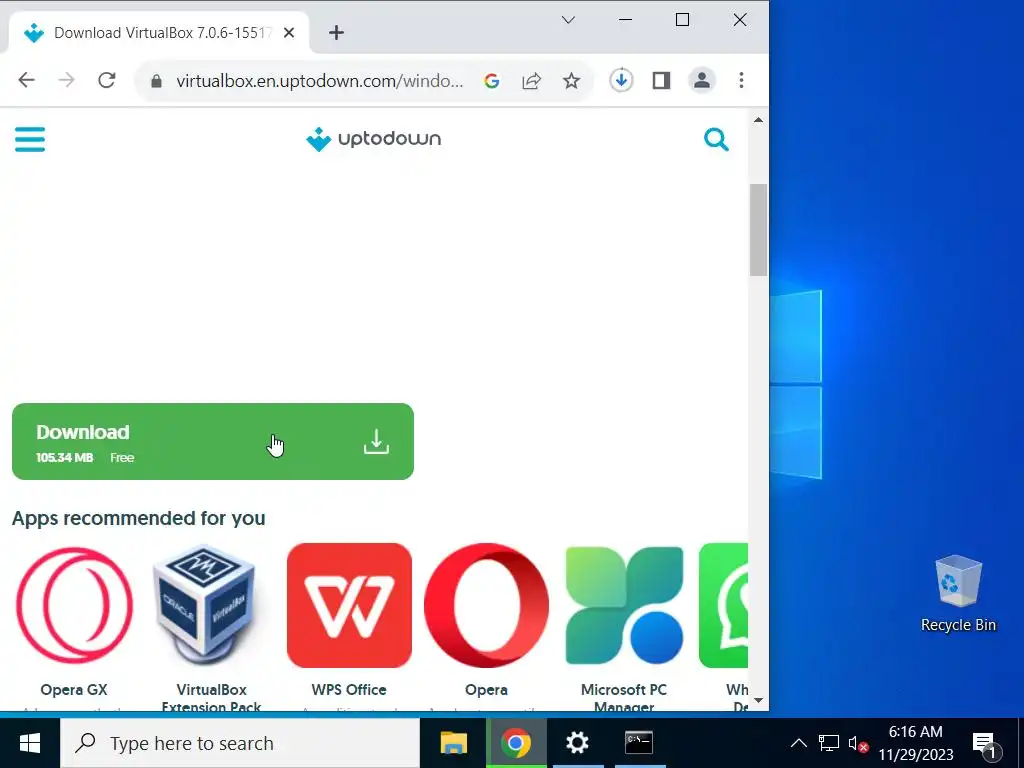Click the scrollbar up arrow

point(758,120)
